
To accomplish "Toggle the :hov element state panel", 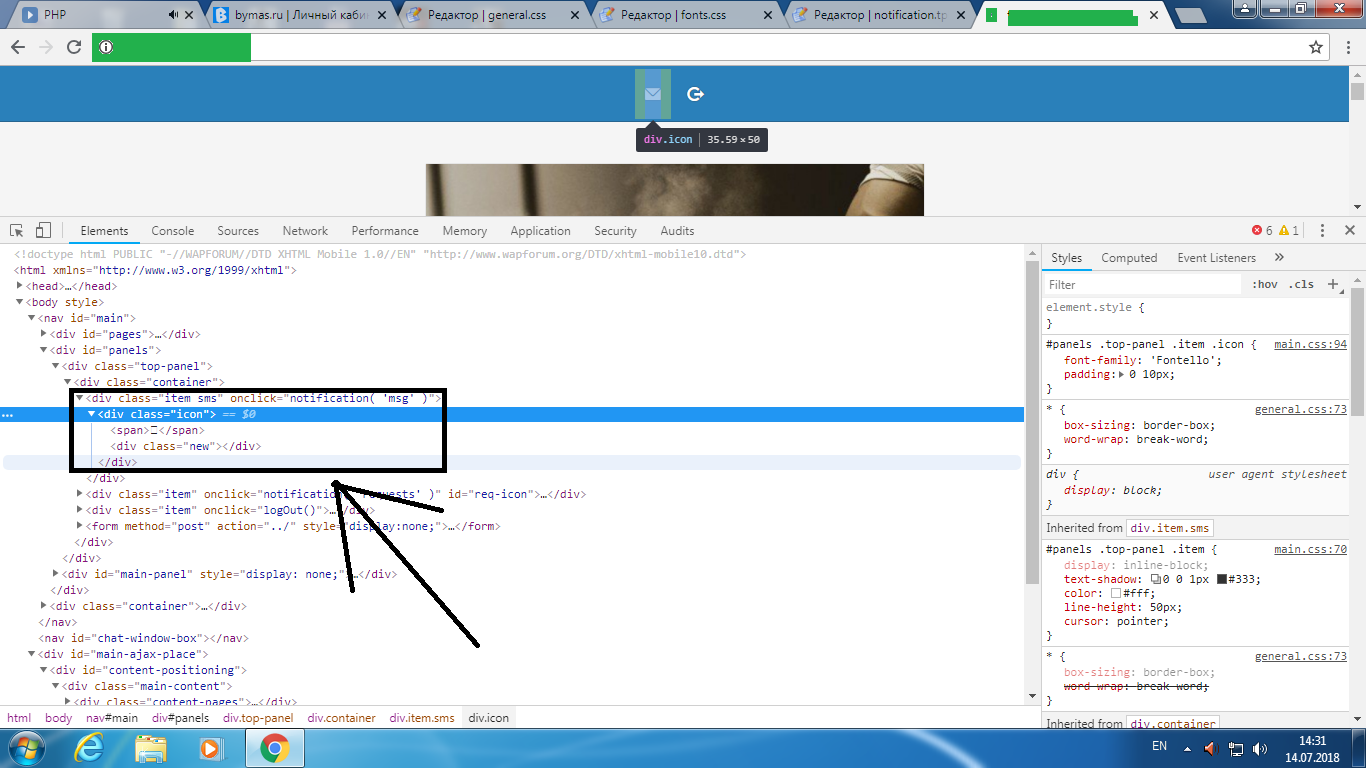I will (x=1265, y=285).
